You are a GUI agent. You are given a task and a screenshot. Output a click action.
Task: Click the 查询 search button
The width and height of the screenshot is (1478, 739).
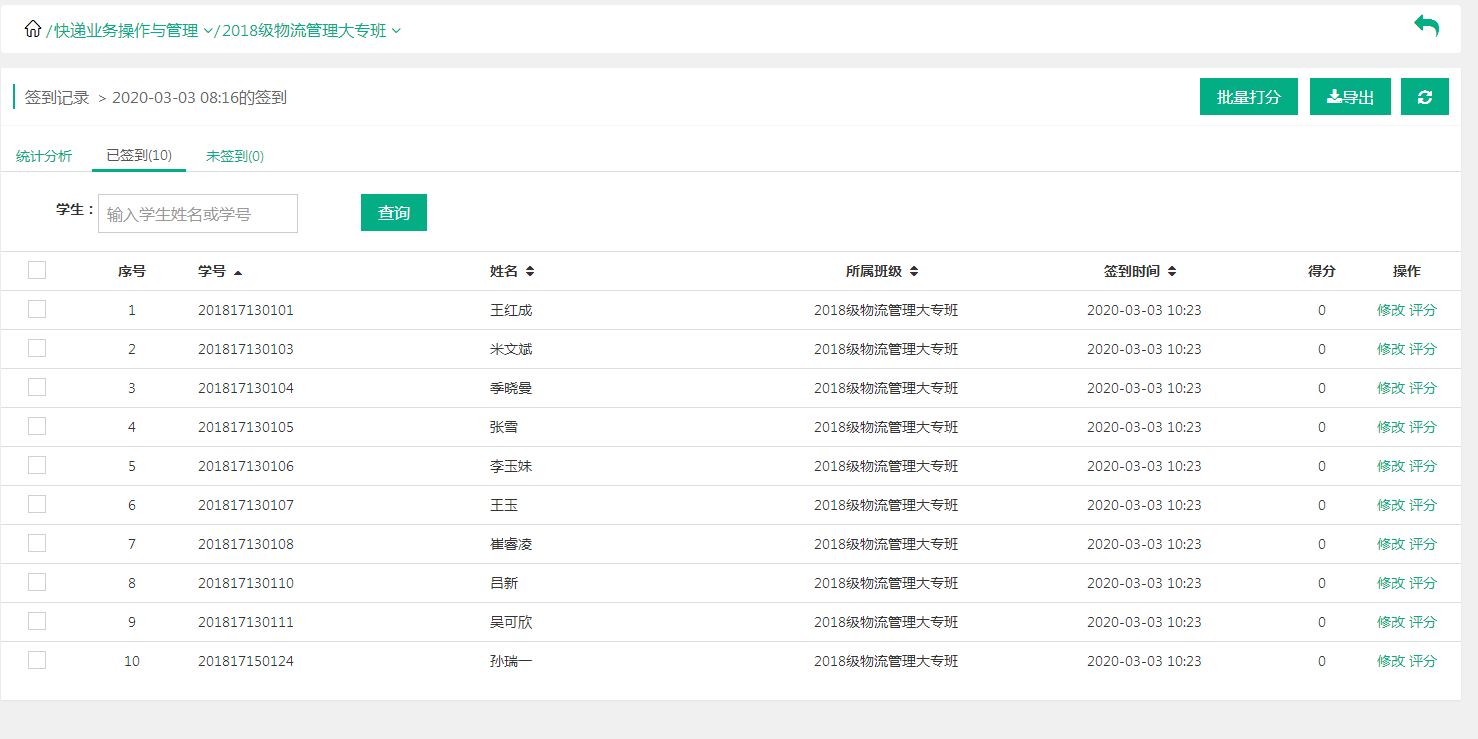(x=393, y=213)
